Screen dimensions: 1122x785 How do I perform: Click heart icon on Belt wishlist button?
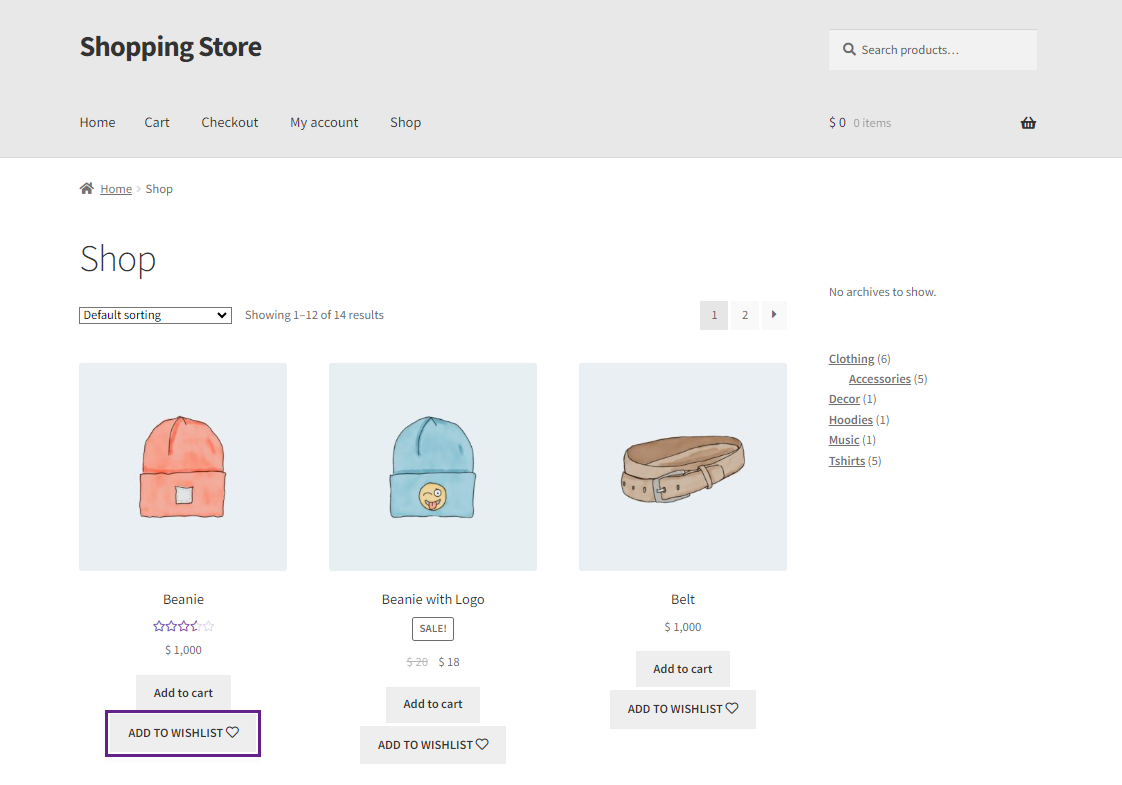click(732, 708)
